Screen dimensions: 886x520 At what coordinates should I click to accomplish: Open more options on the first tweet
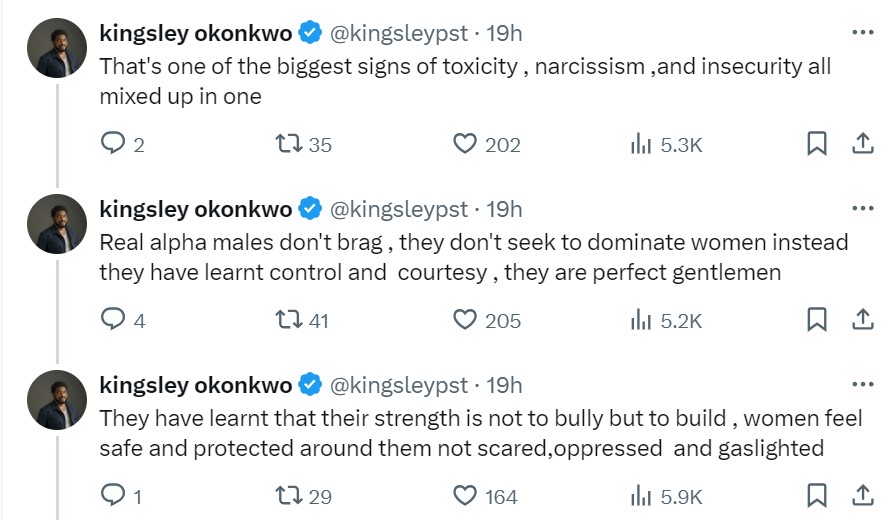point(862,32)
